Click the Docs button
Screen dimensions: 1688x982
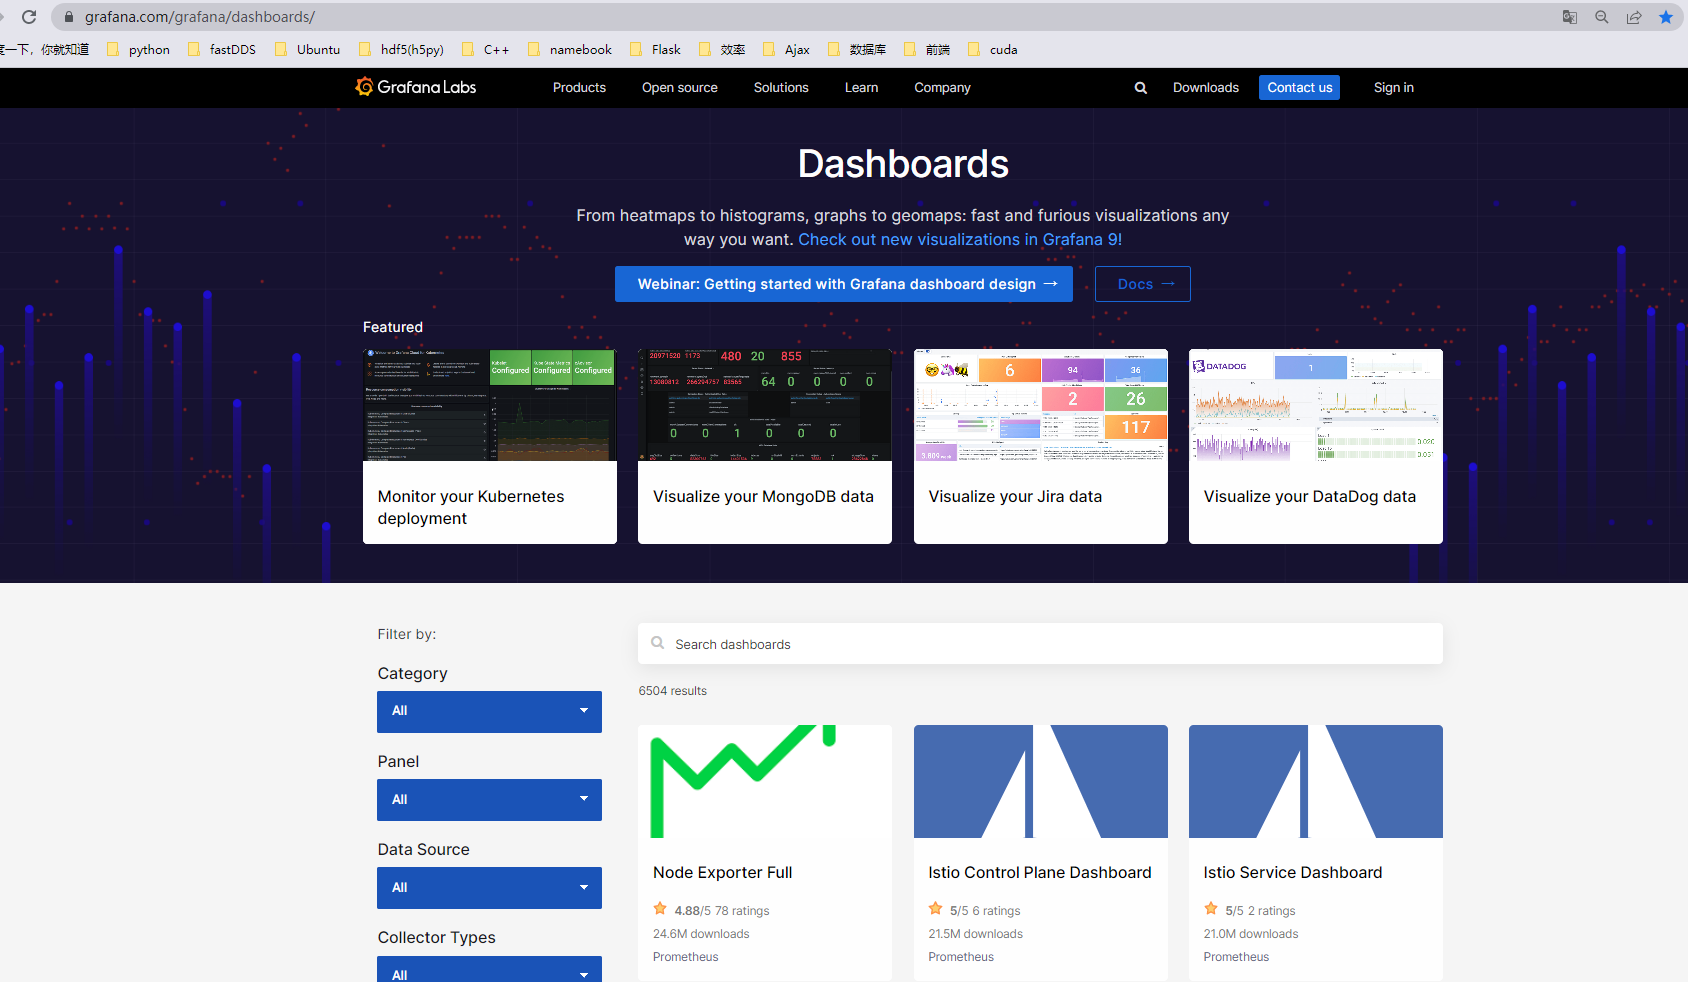tap(1142, 284)
